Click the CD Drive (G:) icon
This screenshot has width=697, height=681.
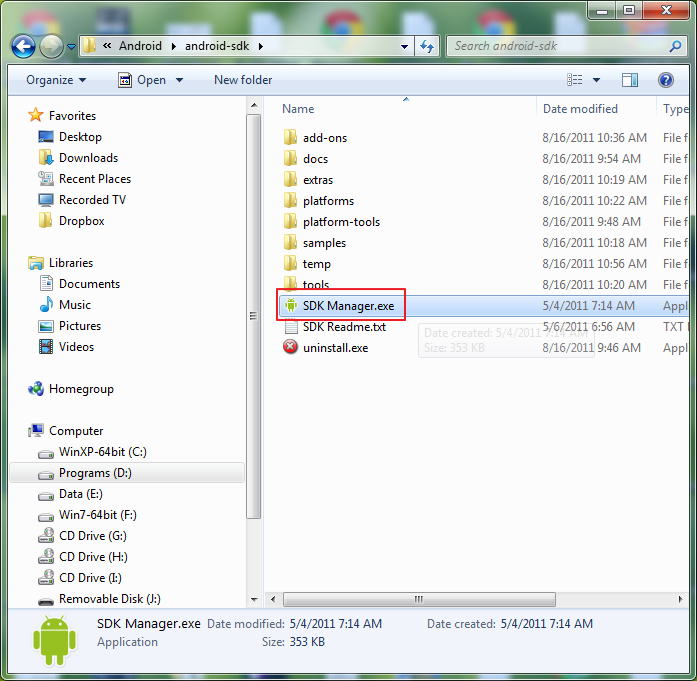point(46,536)
